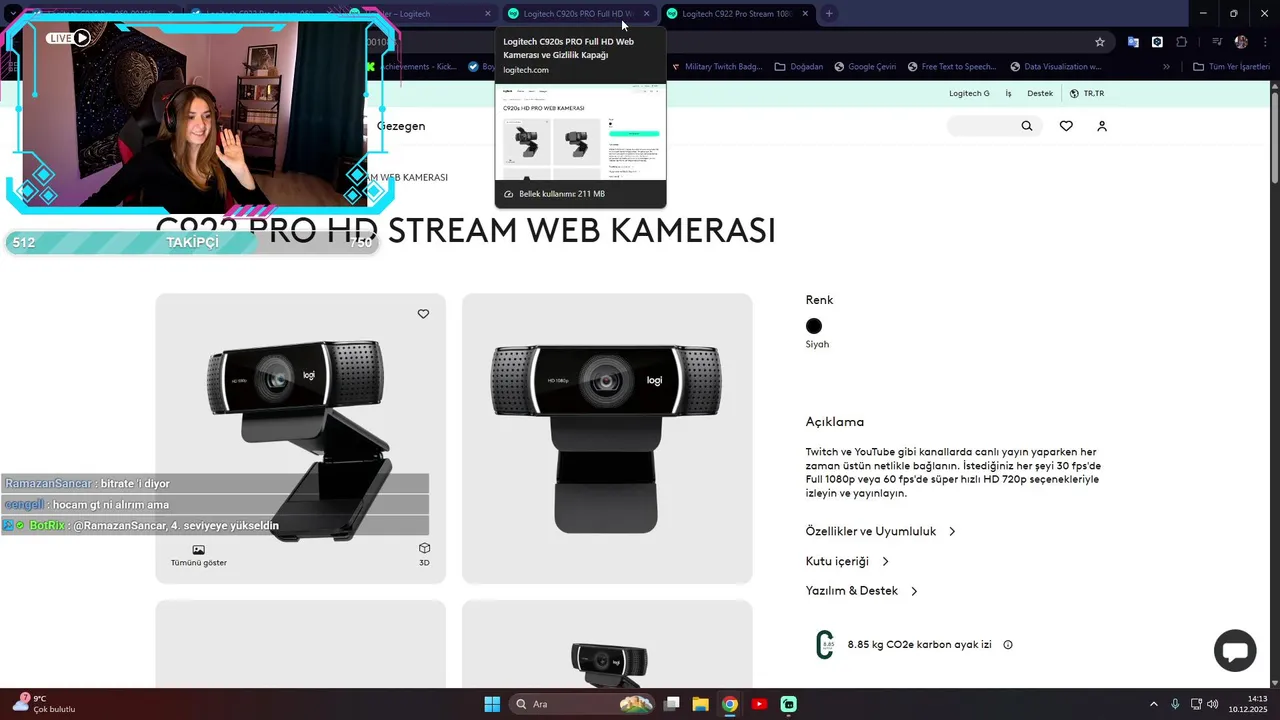Screen dimensions: 1280x720
Task: Close the Logitech C920s PRO tab
Action: click(x=646, y=14)
